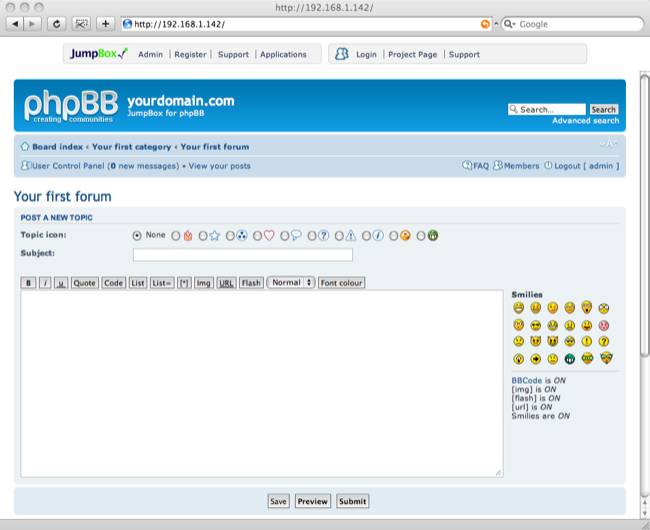This screenshot has width=650, height=530.
Task: Open the Normal font size dropdown
Action: (x=291, y=283)
